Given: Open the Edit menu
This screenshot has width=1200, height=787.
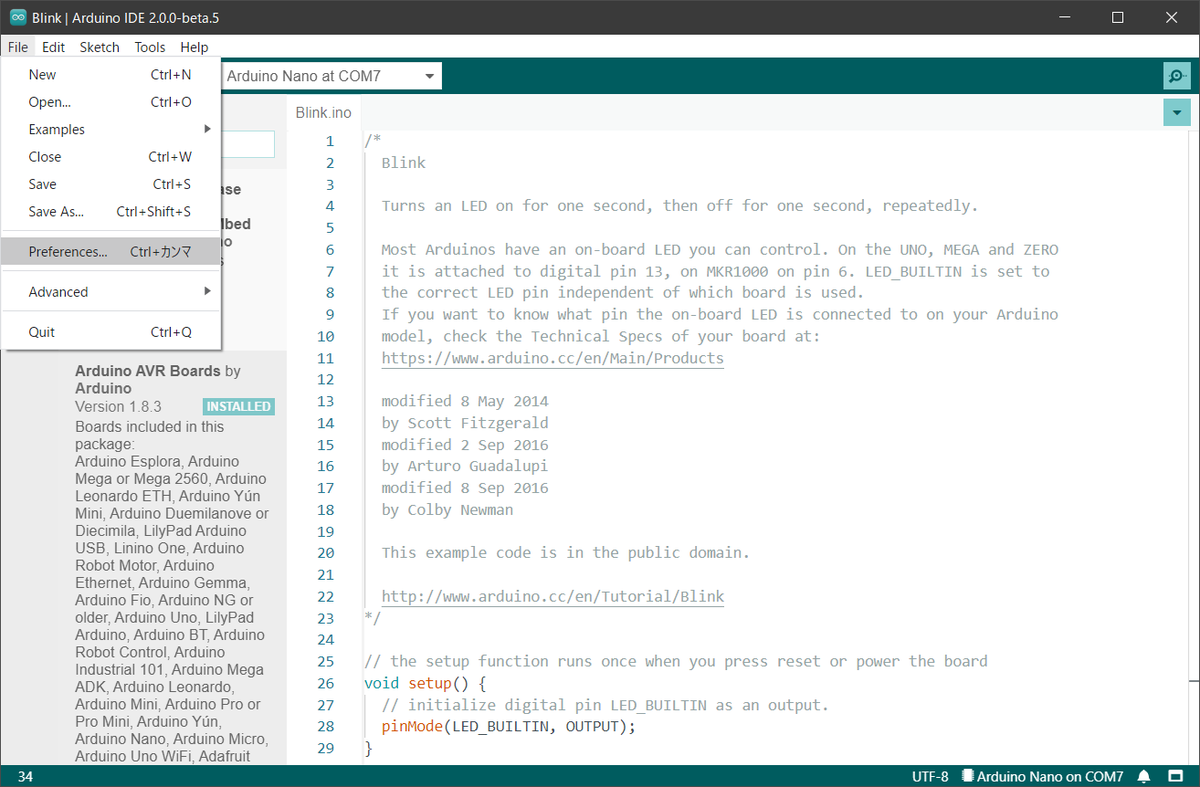Looking at the screenshot, I should [x=53, y=47].
